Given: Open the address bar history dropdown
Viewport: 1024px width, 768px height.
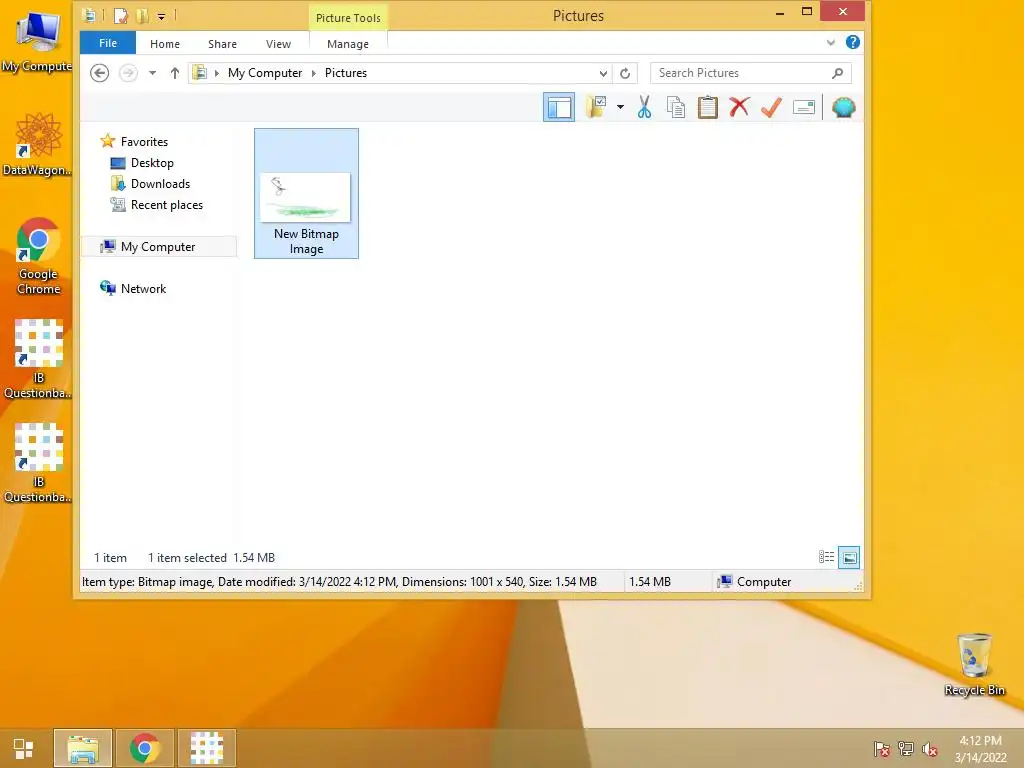Looking at the screenshot, I should tap(603, 73).
